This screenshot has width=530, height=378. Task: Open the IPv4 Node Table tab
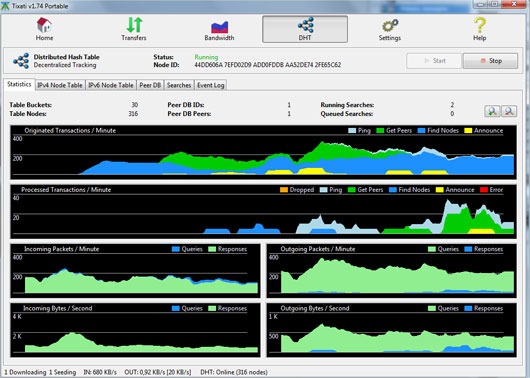tap(60, 85)
